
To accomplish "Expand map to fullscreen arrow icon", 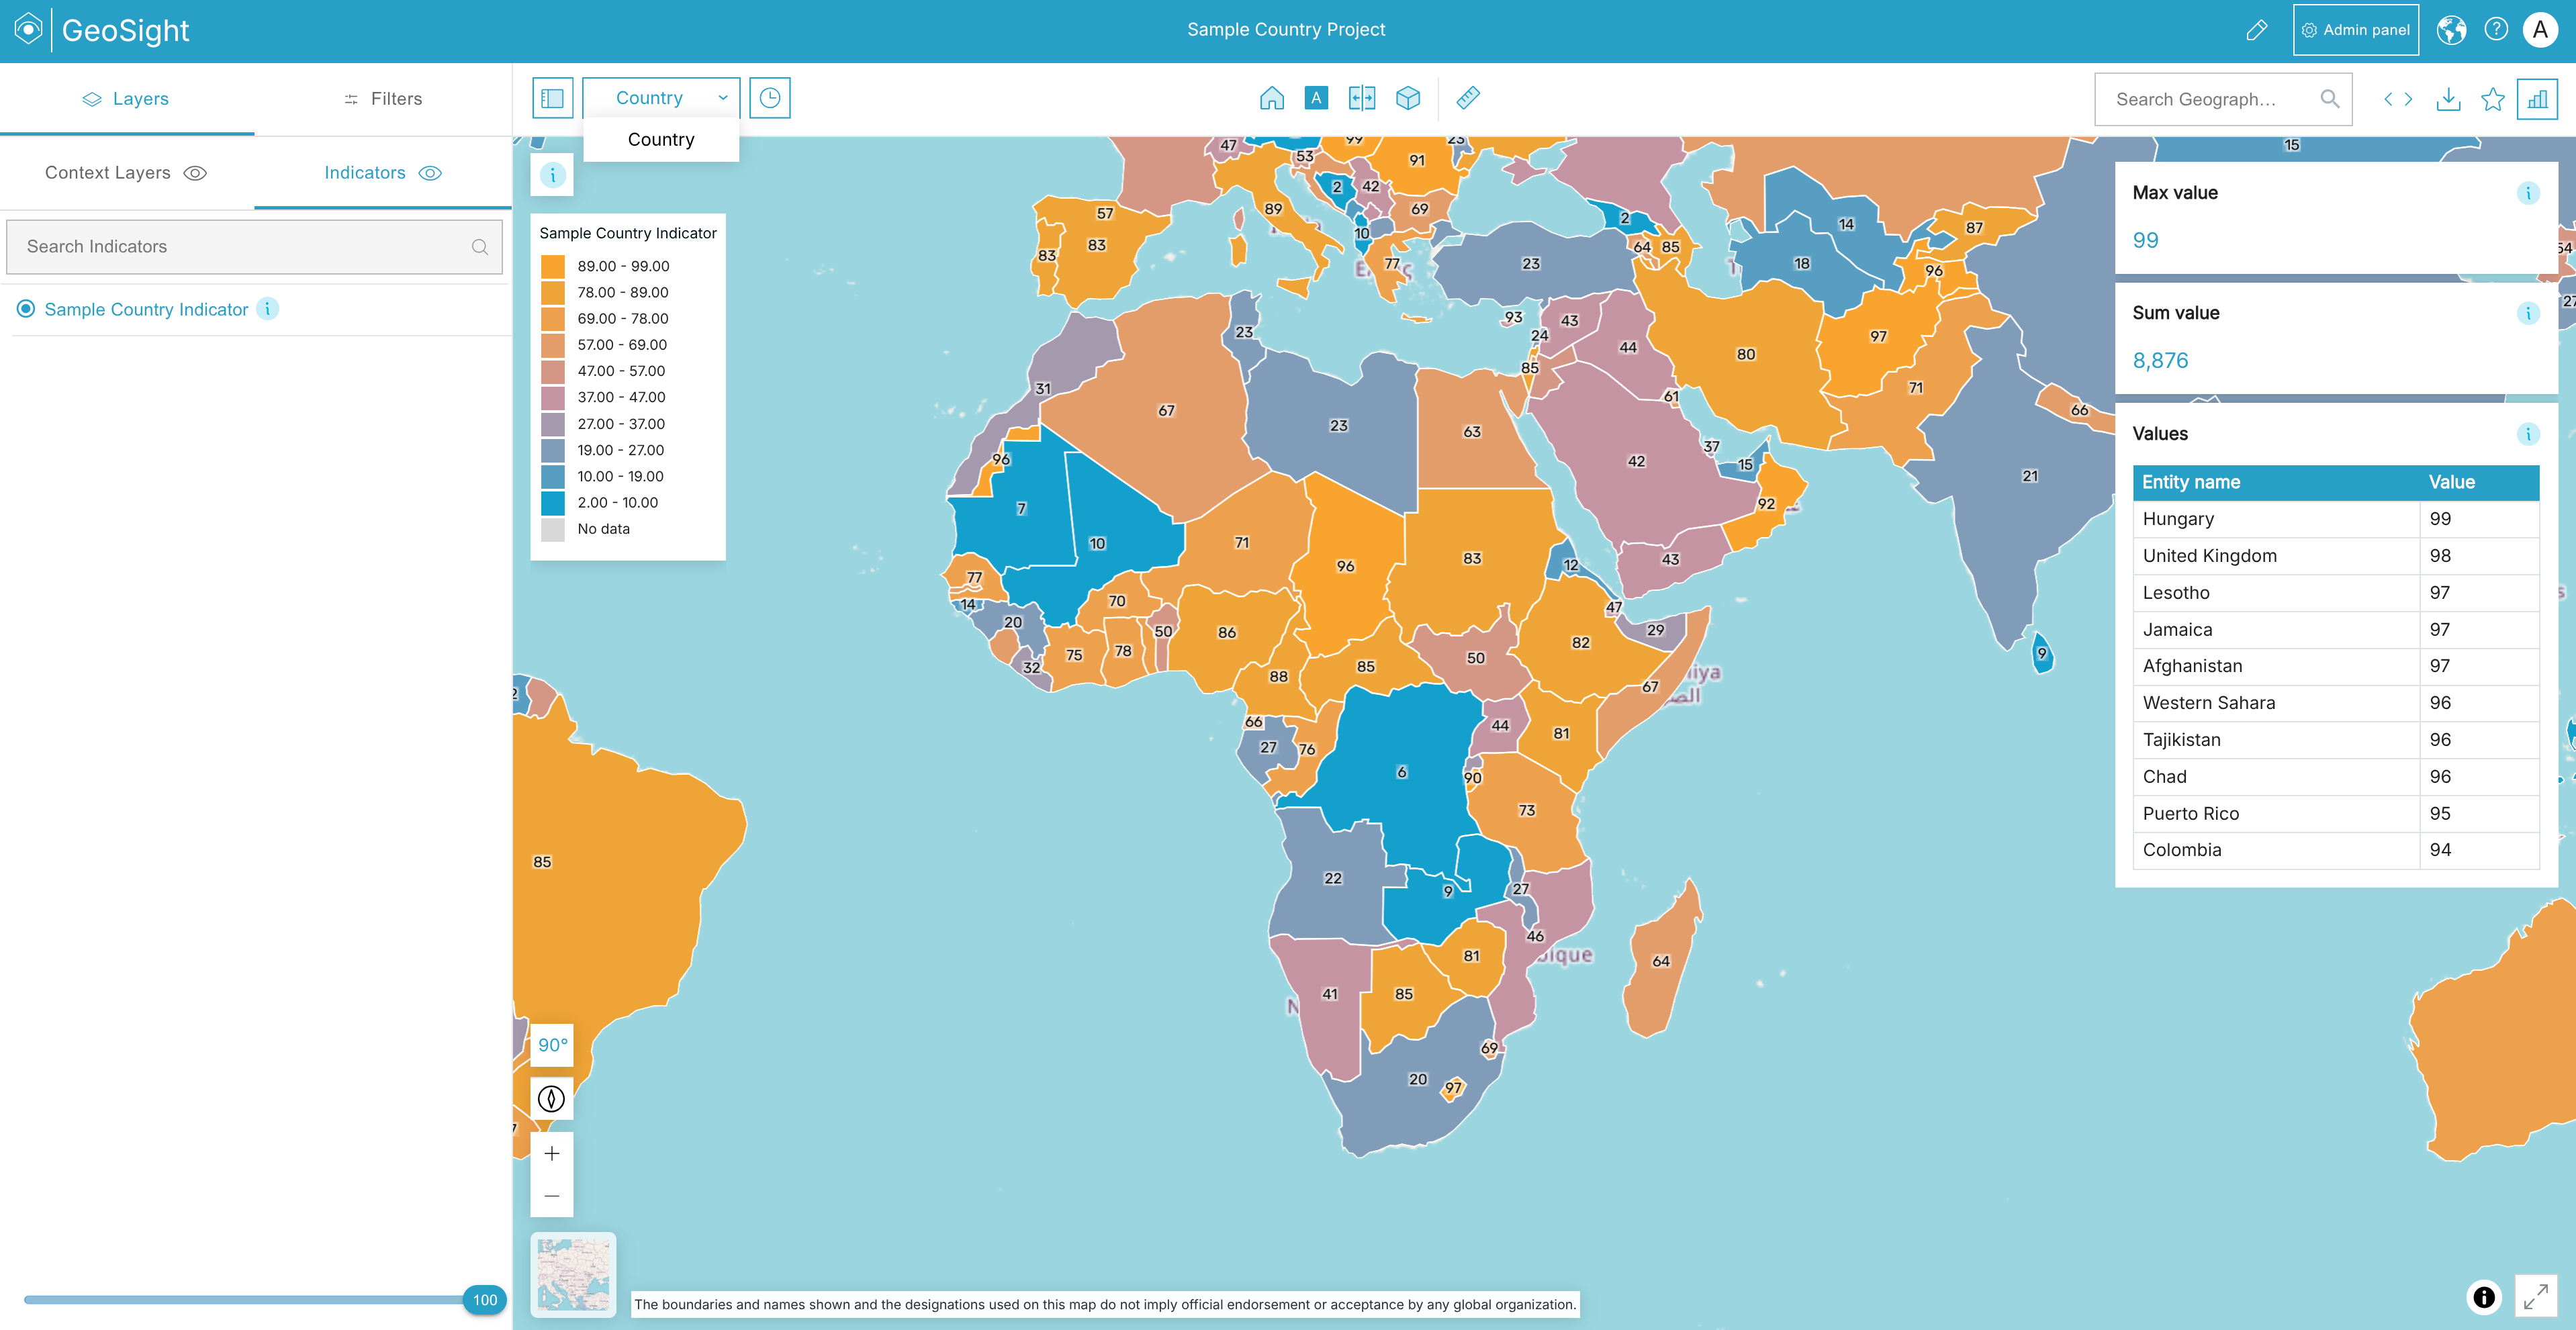I will coord(2535,1297).
